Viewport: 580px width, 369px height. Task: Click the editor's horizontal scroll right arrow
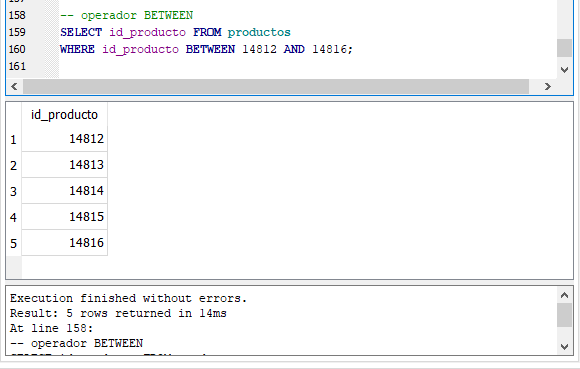(x=548, y=87)
